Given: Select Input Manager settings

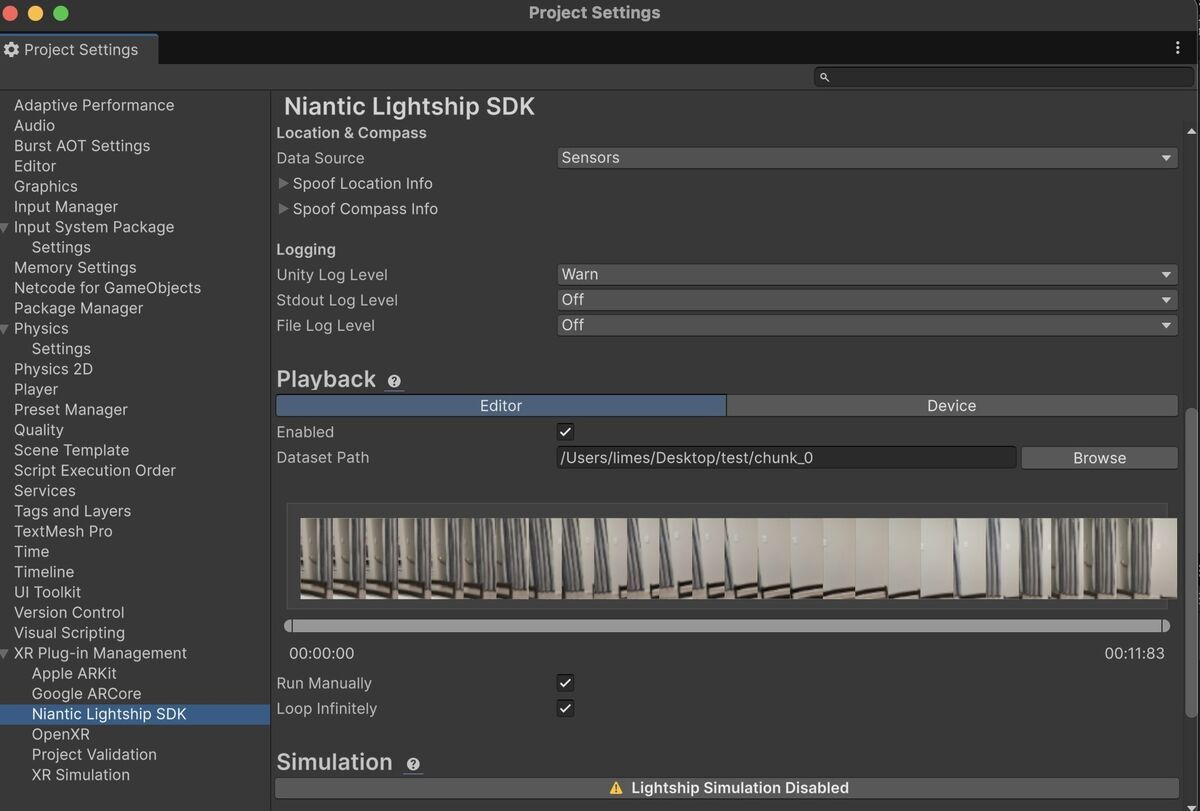Looking at the screenshot, I should coord(66,207).
